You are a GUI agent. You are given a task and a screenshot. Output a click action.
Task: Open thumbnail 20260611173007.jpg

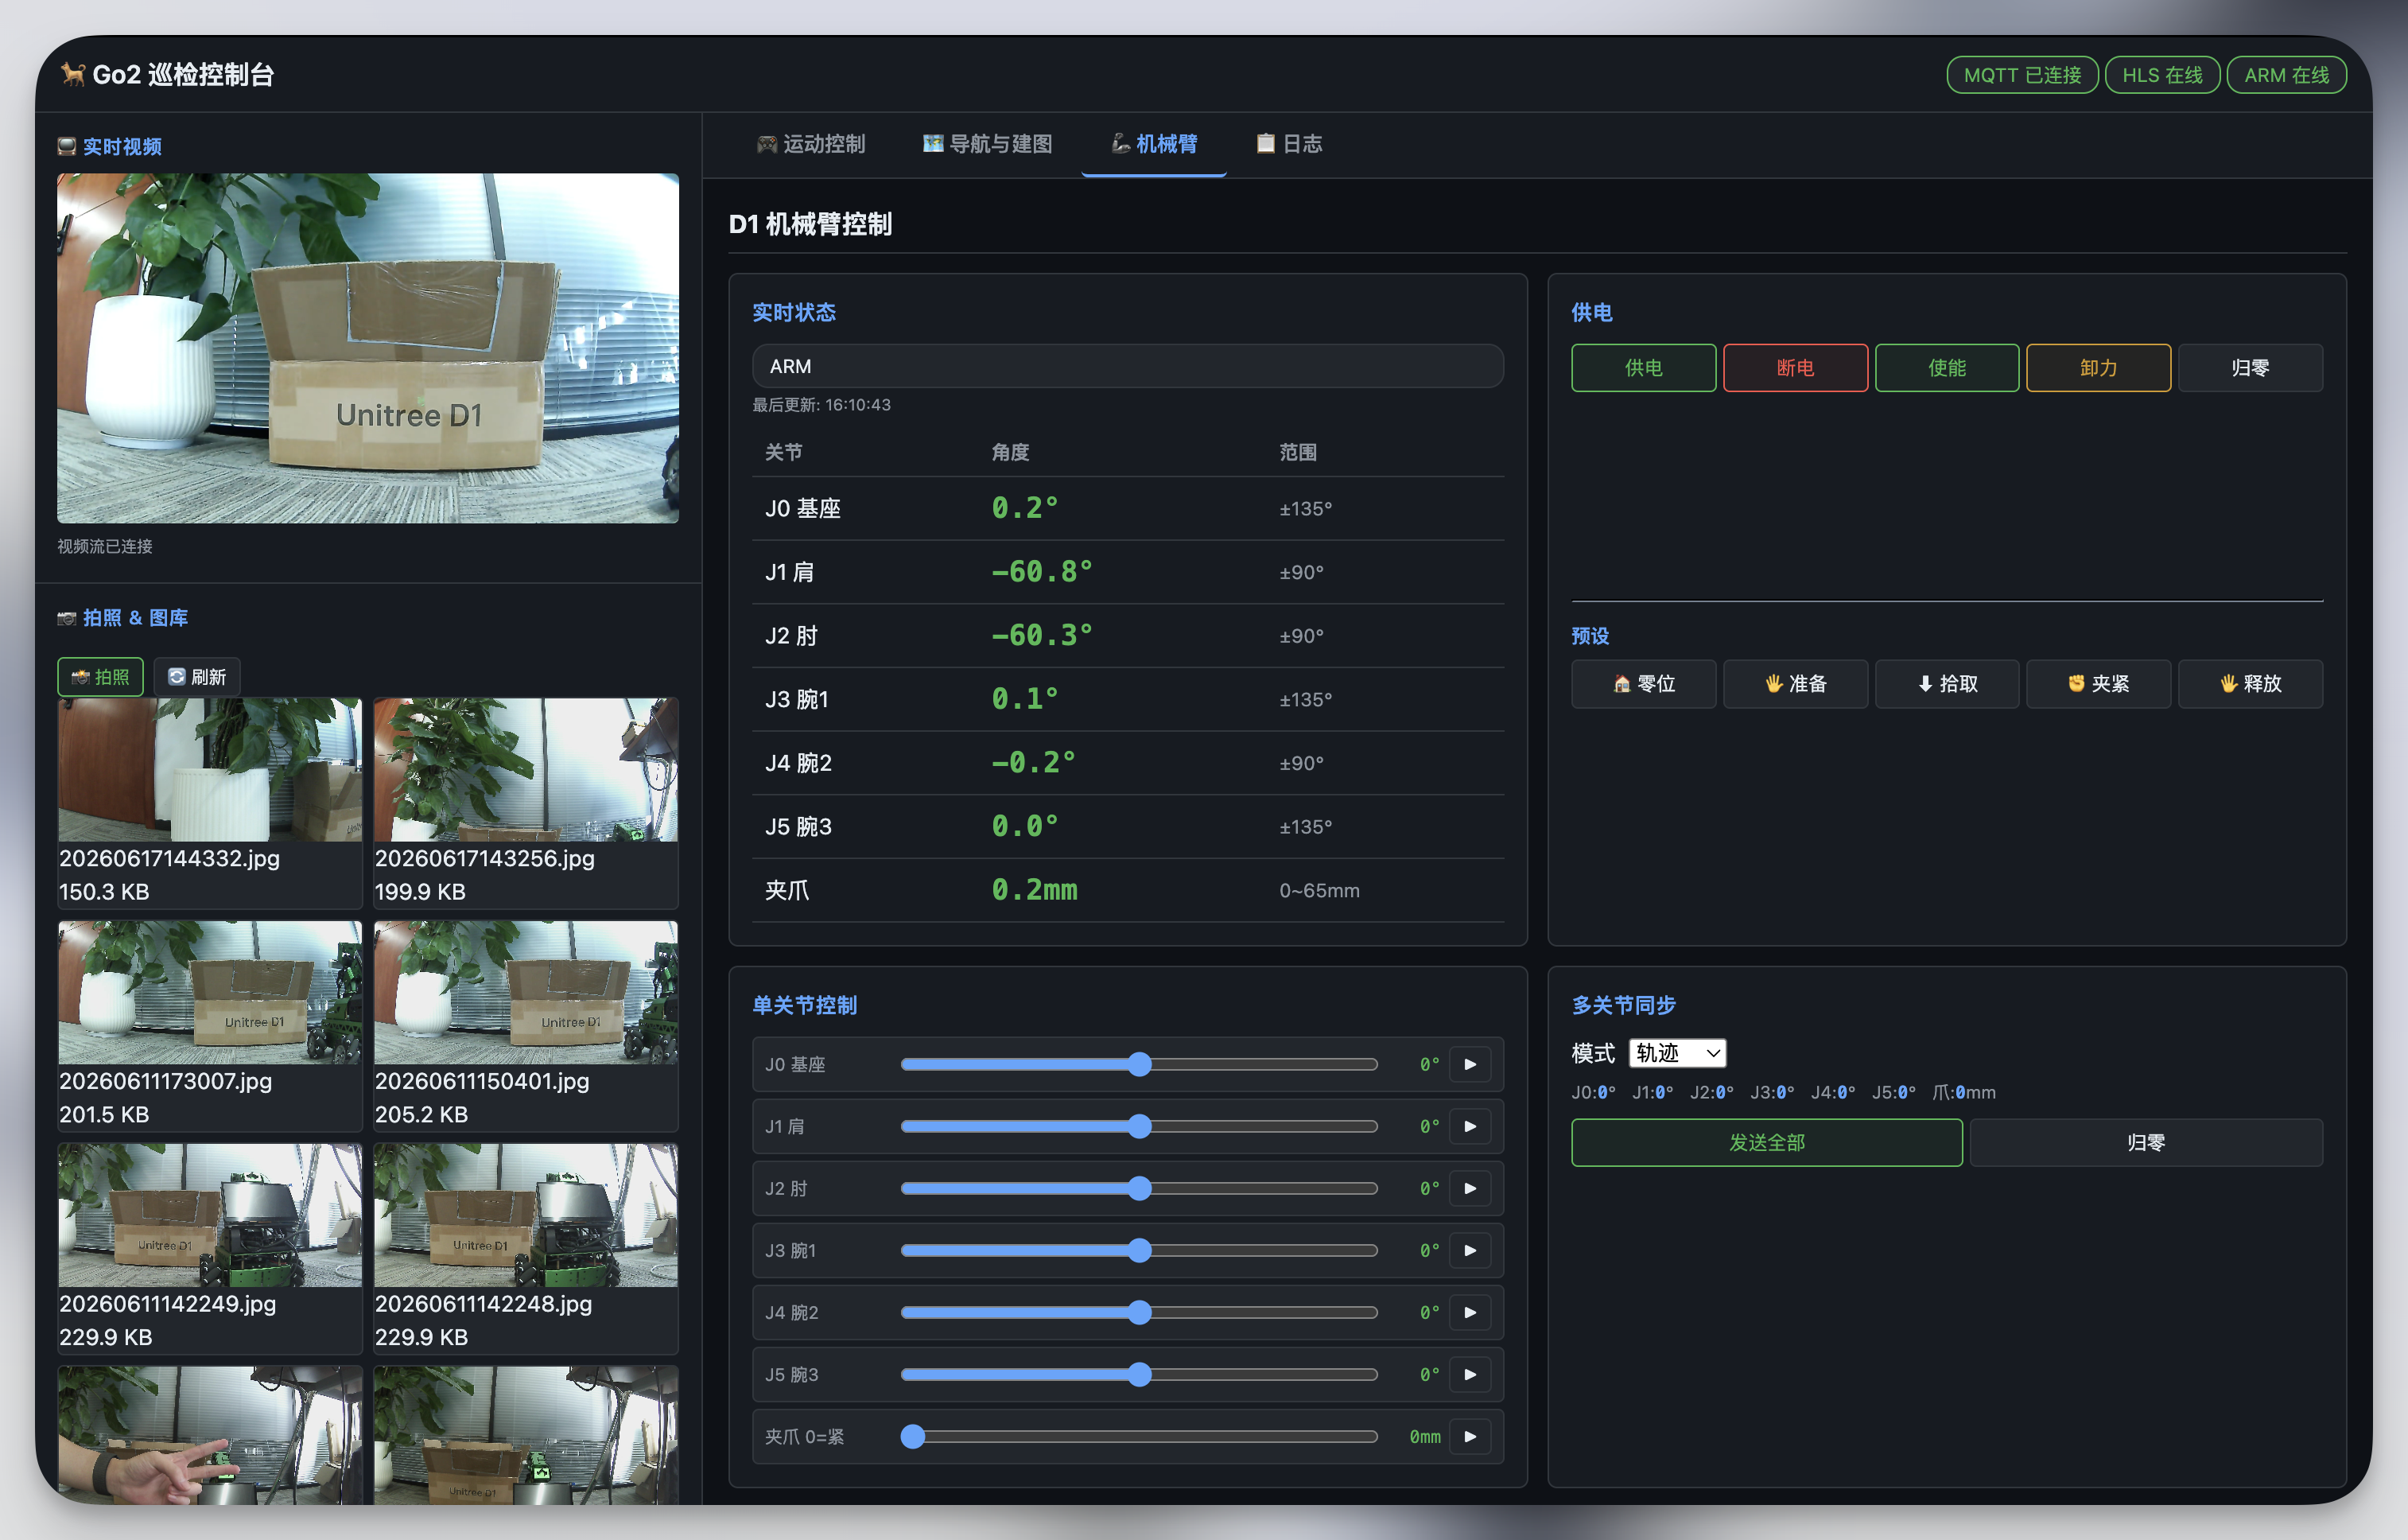click(210, 993)
